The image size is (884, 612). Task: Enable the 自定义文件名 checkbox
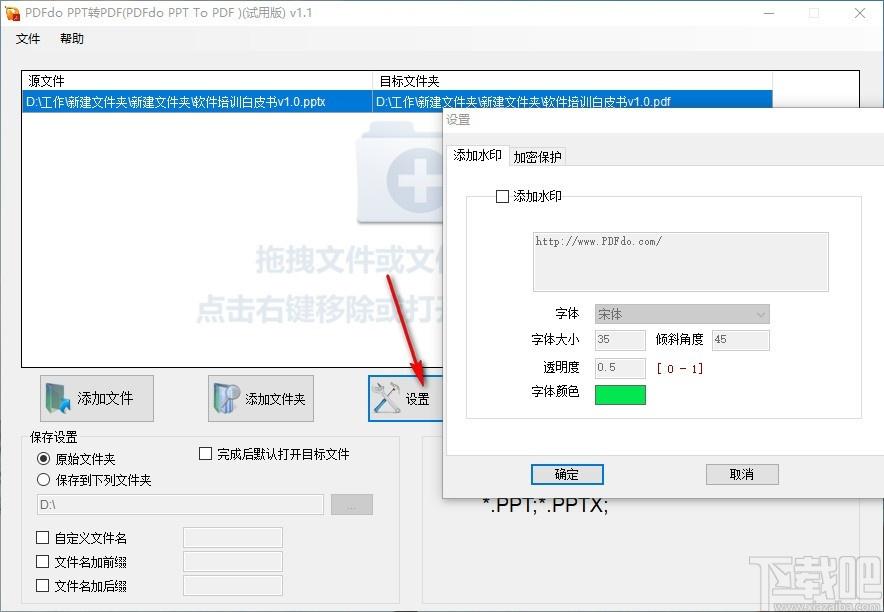tap(42, 538)
